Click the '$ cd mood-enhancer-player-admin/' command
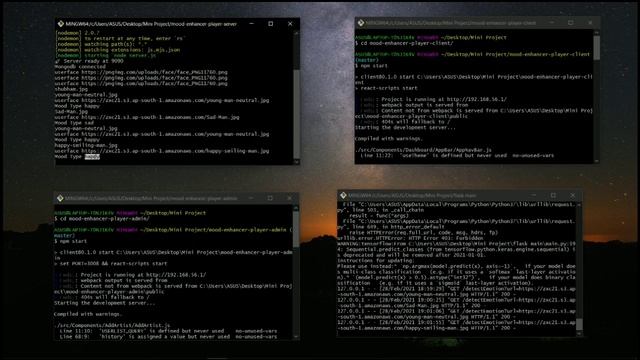 tap(102, 219)
